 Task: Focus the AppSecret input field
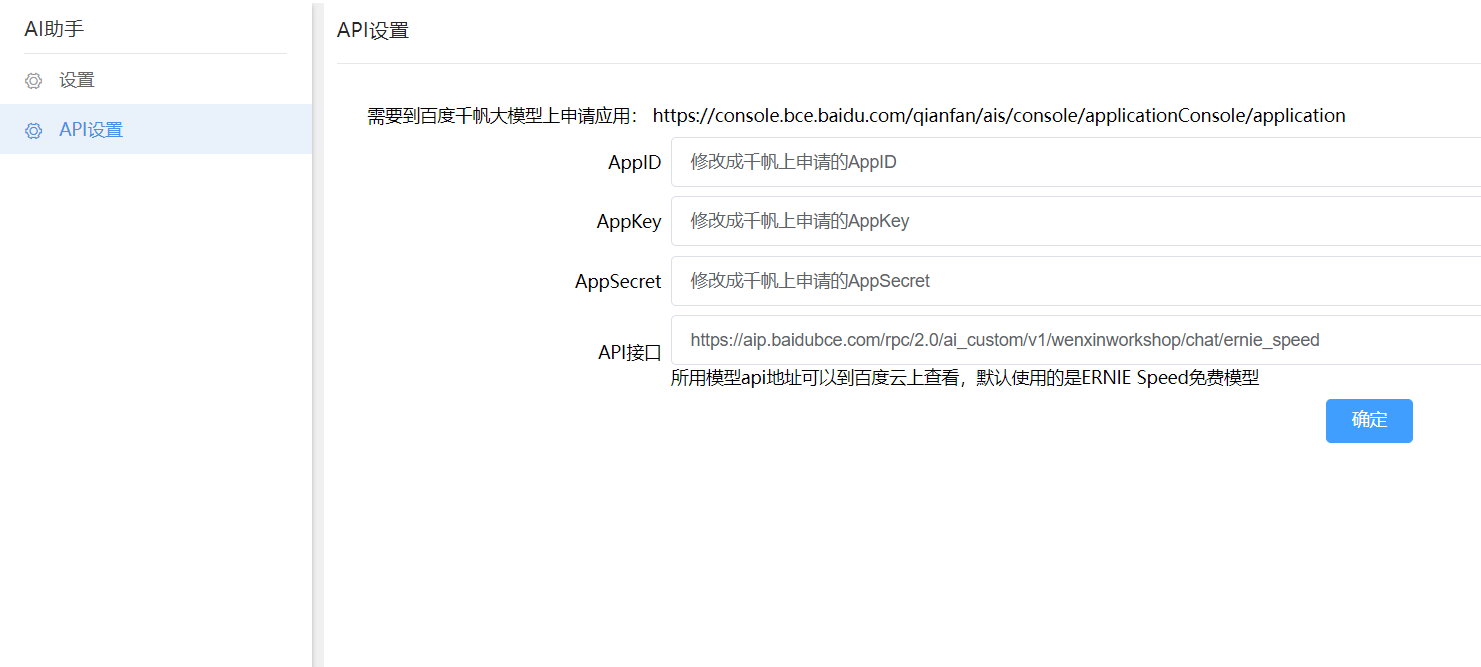(1074, 281)
